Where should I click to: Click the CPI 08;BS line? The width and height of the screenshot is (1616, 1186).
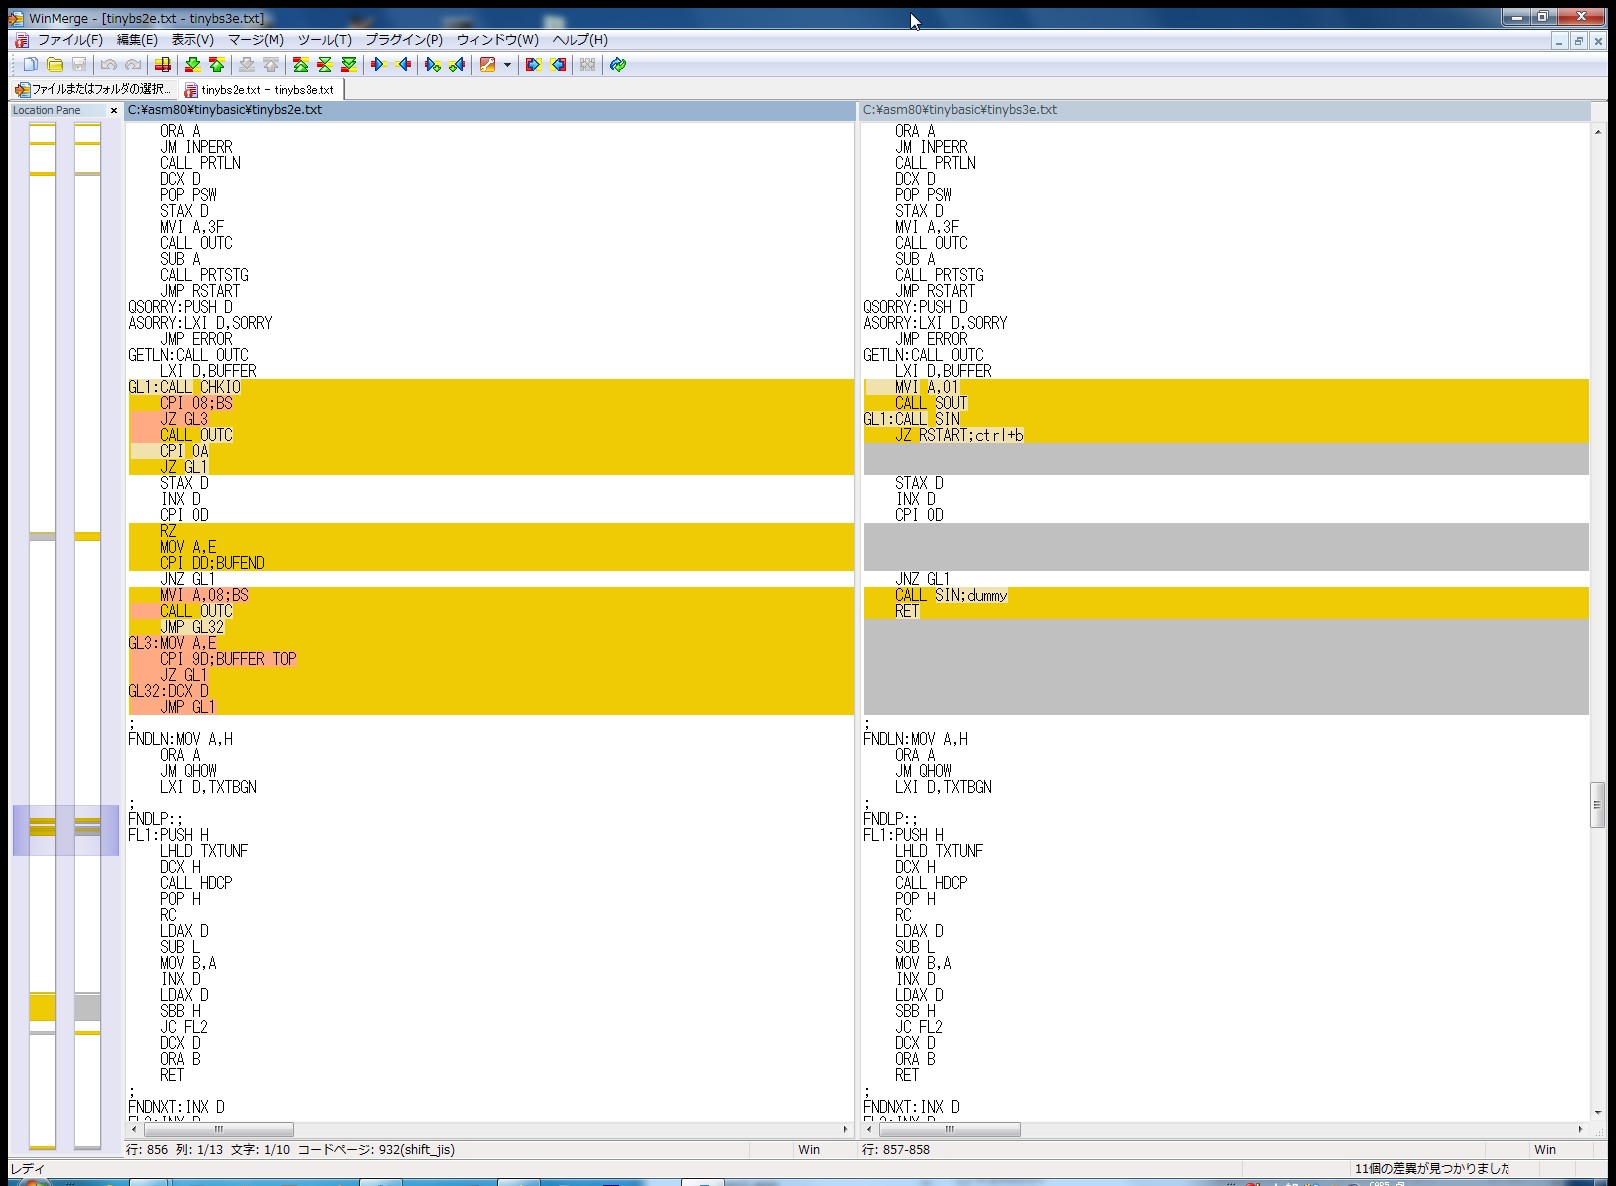point(490,403)
